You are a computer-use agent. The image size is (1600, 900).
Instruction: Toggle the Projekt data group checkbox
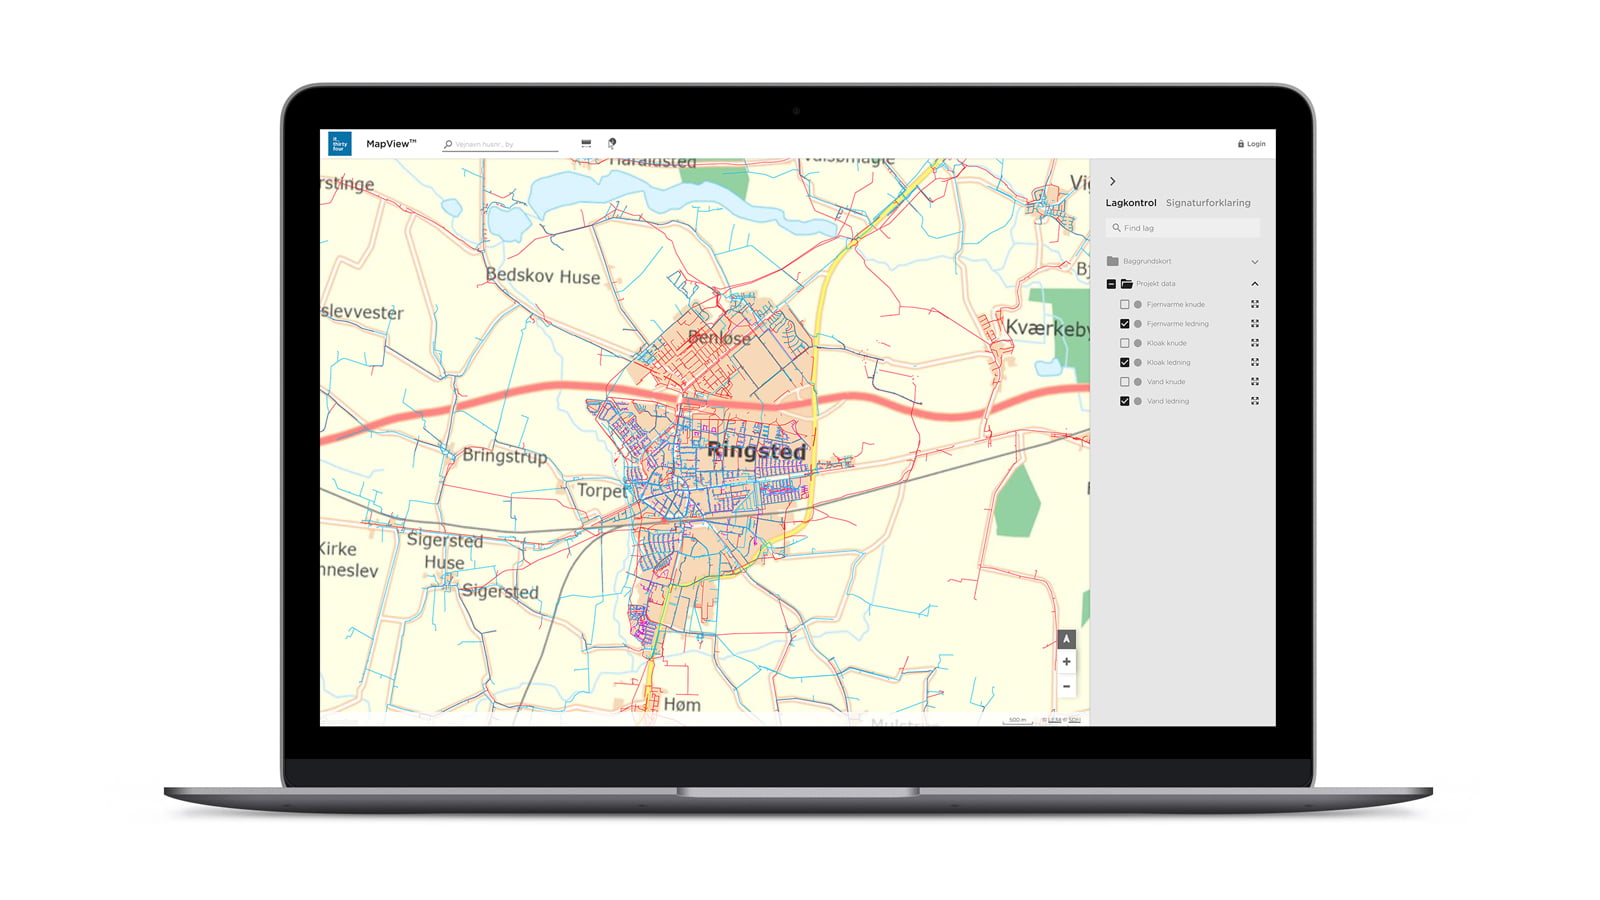[x=1111, y=284]
